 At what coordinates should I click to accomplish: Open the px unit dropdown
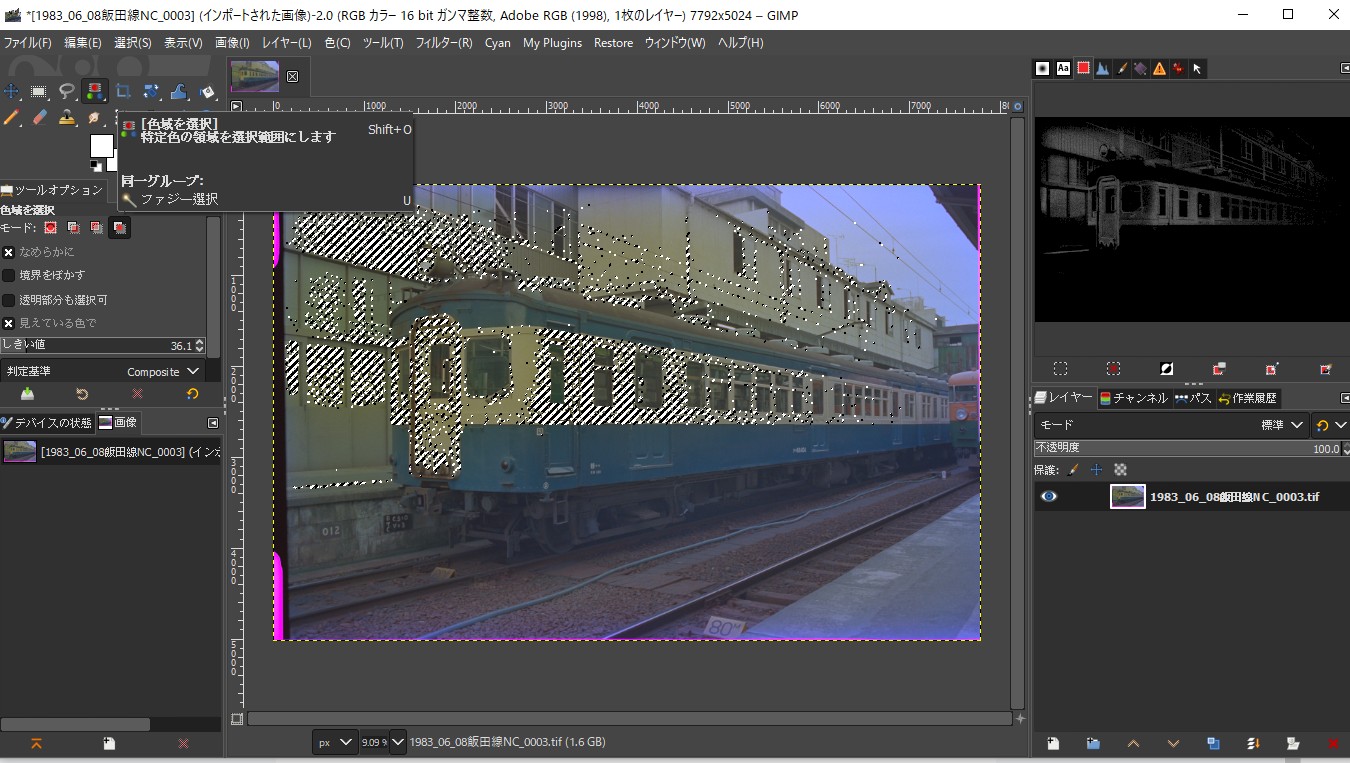point(335,742)
